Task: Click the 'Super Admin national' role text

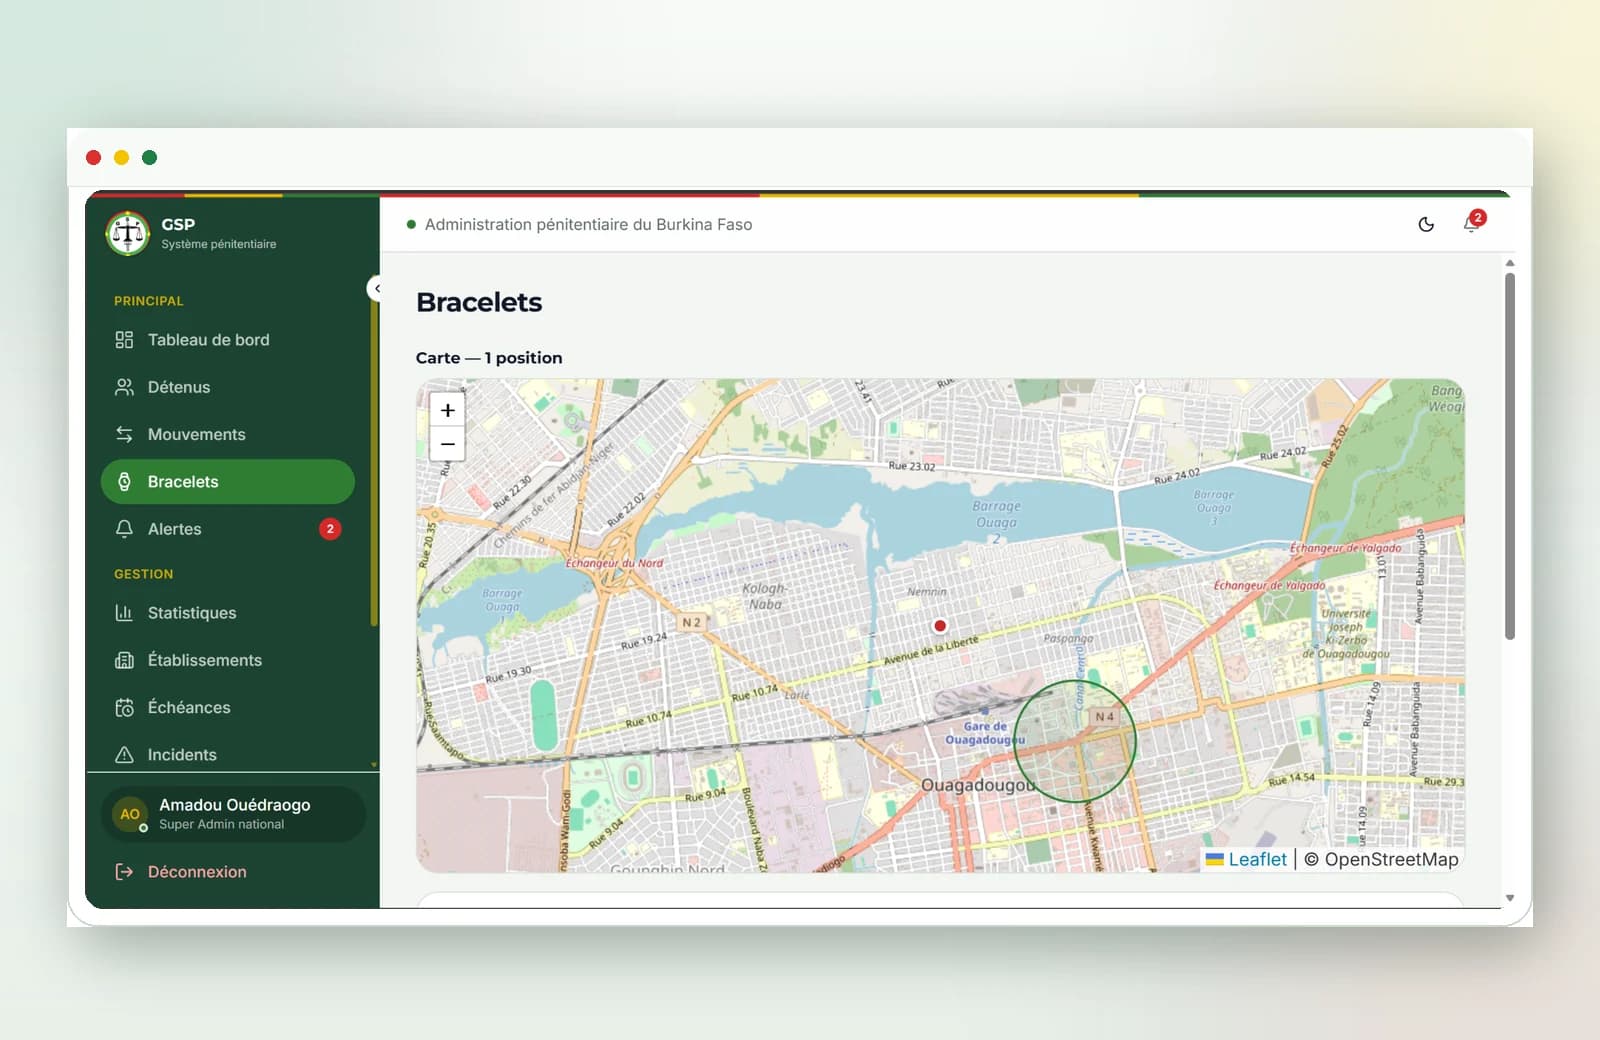Action: pyautogui.click(x=221, y=824)
